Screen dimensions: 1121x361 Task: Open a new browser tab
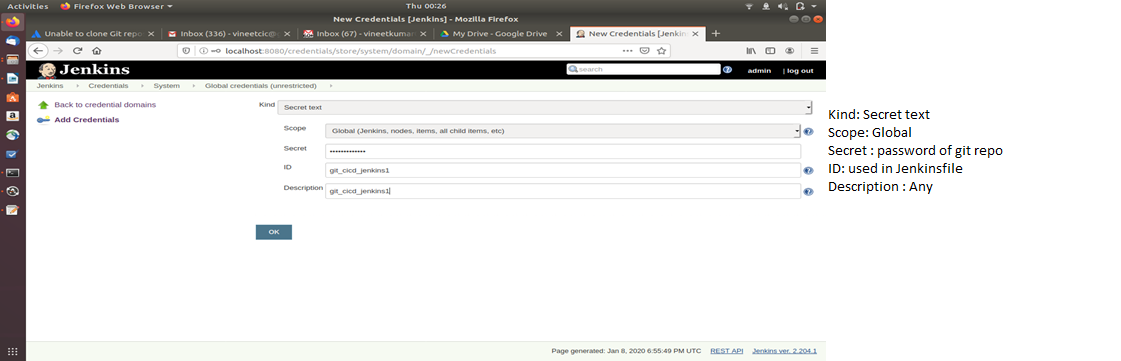click(x=716, y=34)
